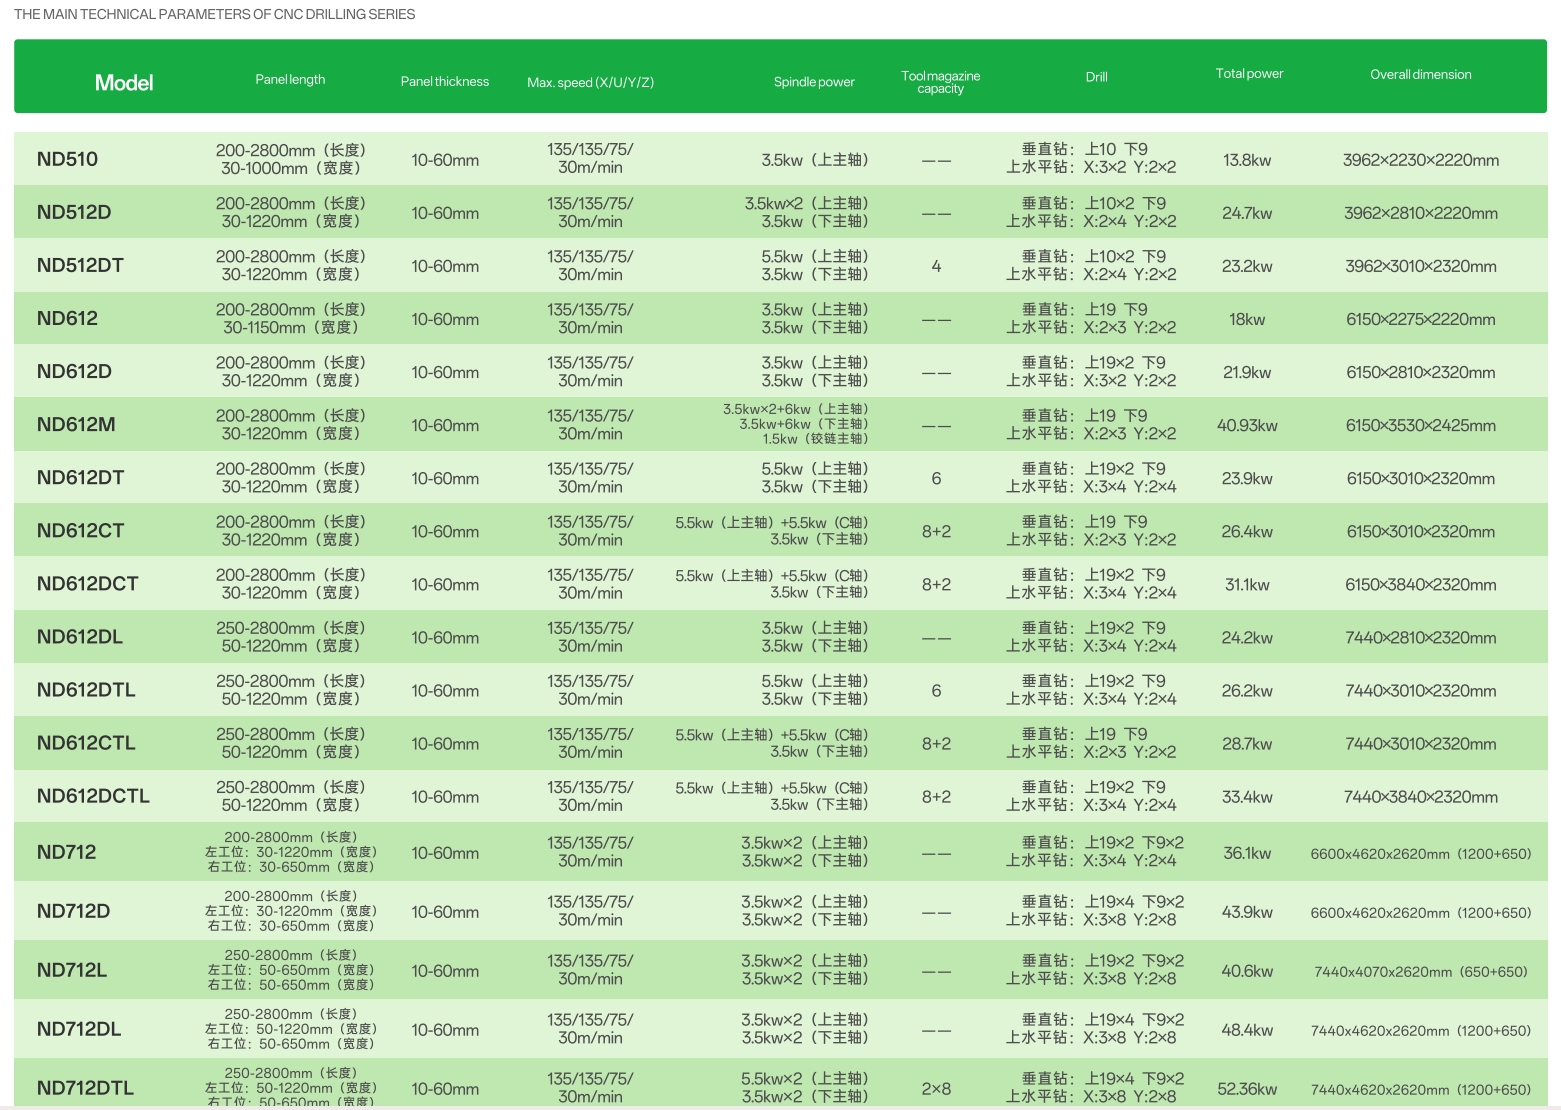Select the Max. speed (X/U/Y/Z) header
Image resolution: width=1561 pixels, height=1110 pixels.
[x=590, y=82]
